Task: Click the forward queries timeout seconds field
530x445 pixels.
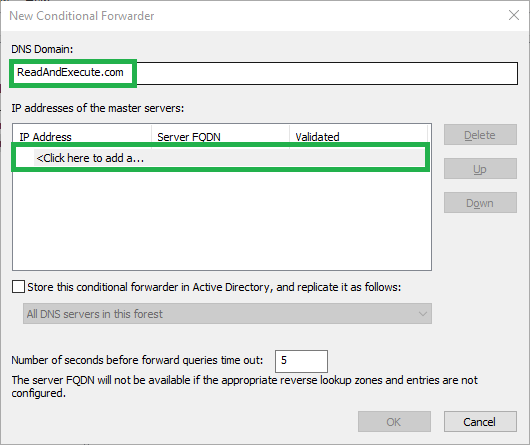Action: 301,361
